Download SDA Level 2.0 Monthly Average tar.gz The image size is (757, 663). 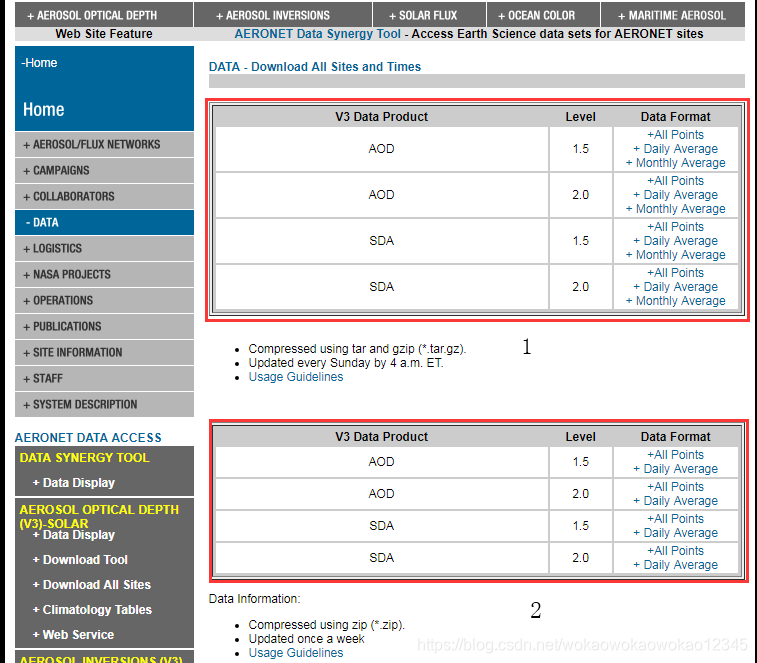(675, 300)
